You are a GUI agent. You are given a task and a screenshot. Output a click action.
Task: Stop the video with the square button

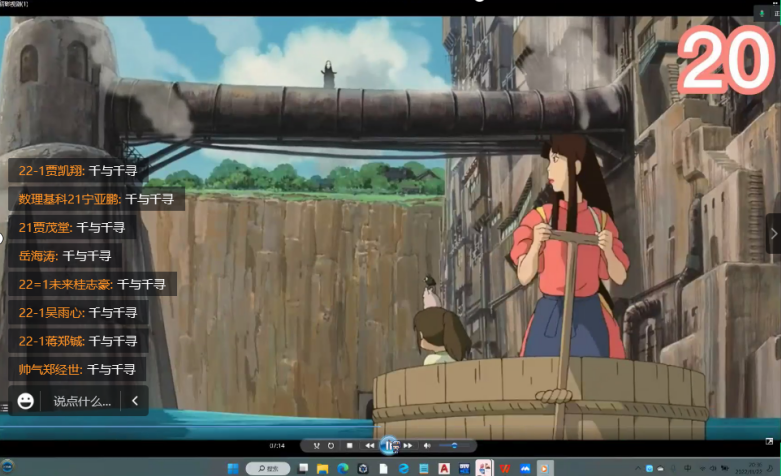click(350, 446)
